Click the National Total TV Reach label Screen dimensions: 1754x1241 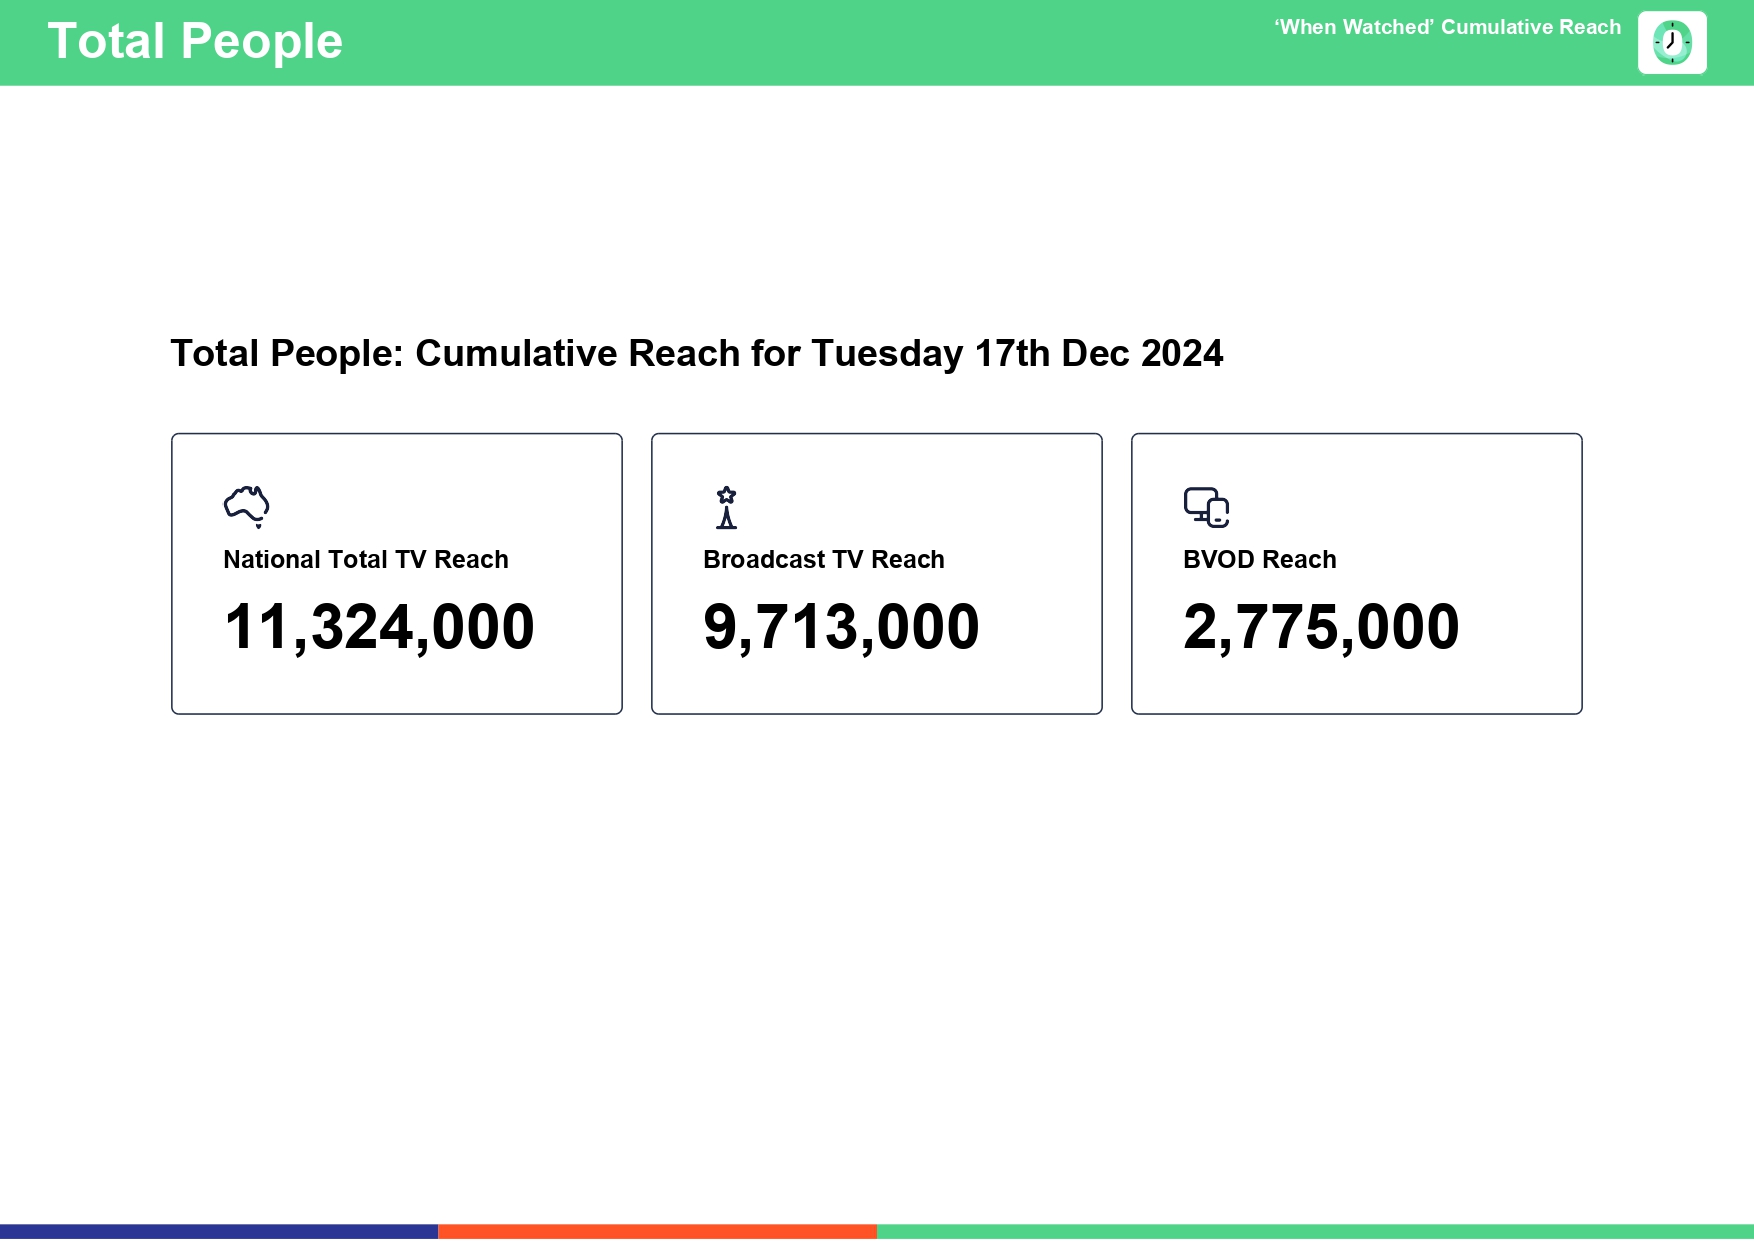366,560
